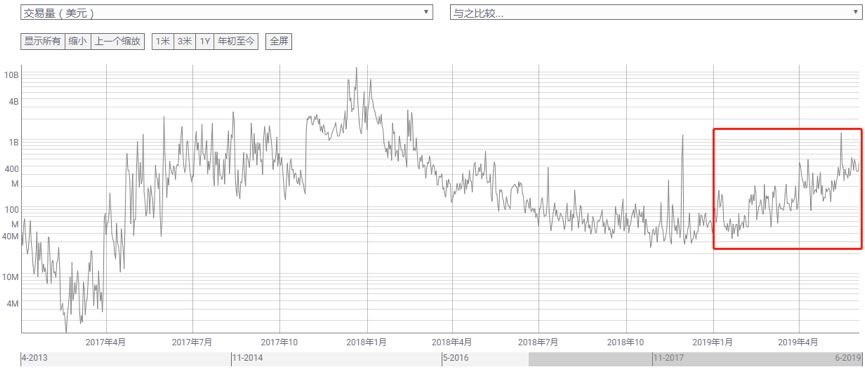865x370 pixels.
Task: Click the 11-2014 marker on the timeline
Action: click(248, 358)
